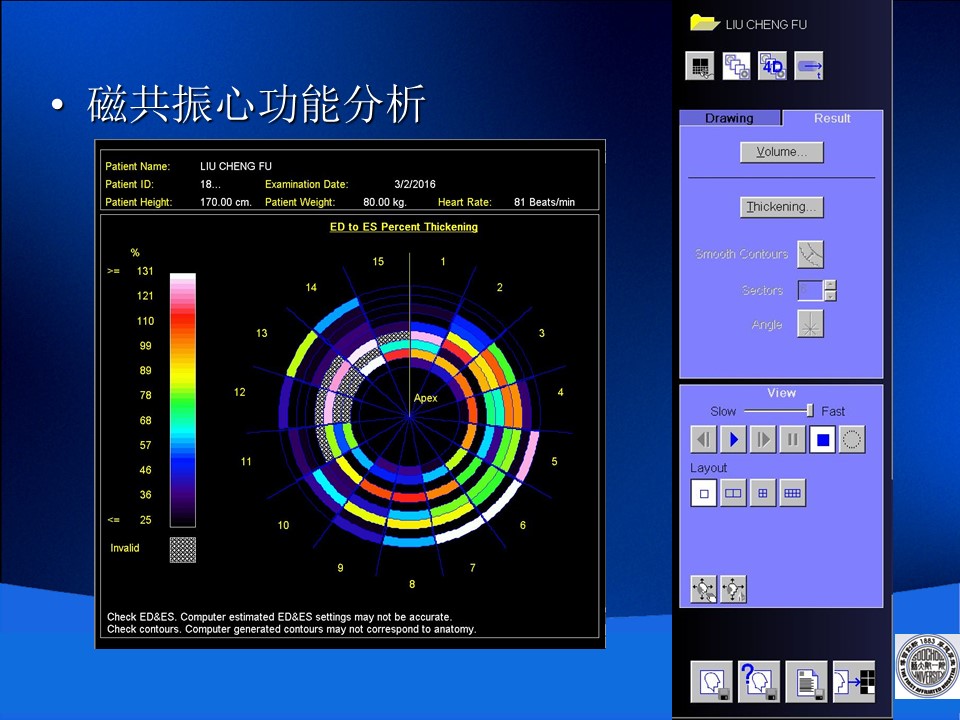The image size is (960, 720).
Task: Click the Slow–Fast playback speed slider
Action: 779,410
